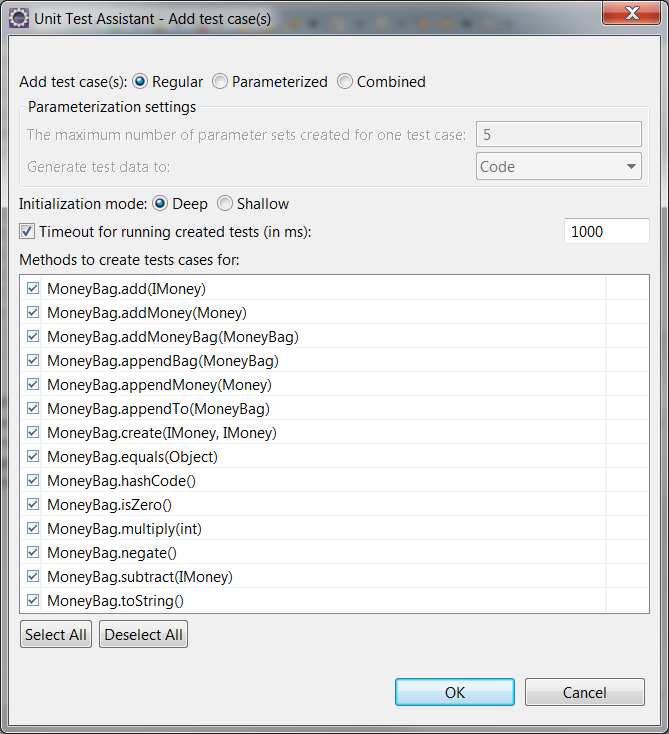Viewport: 669px width, 734px height.
Task: Select Deep initialization mode
Action: coord(160,204)
